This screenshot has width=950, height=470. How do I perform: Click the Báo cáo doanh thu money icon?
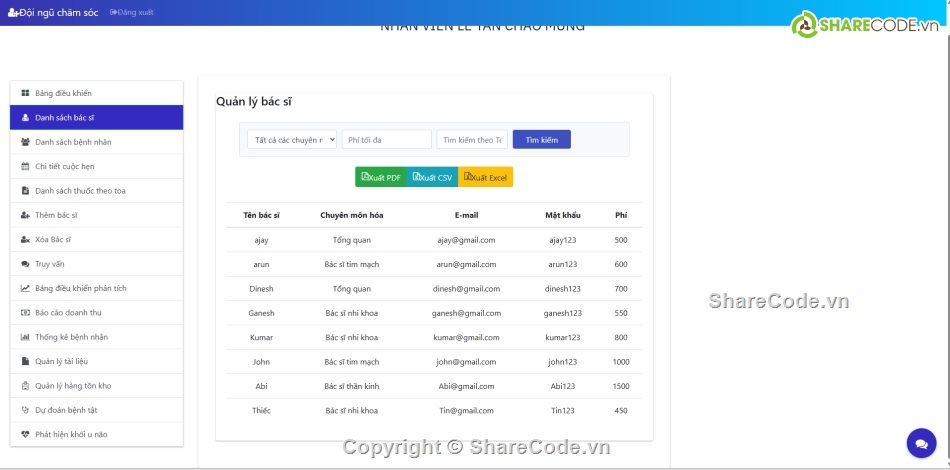[x=25, y=313]
